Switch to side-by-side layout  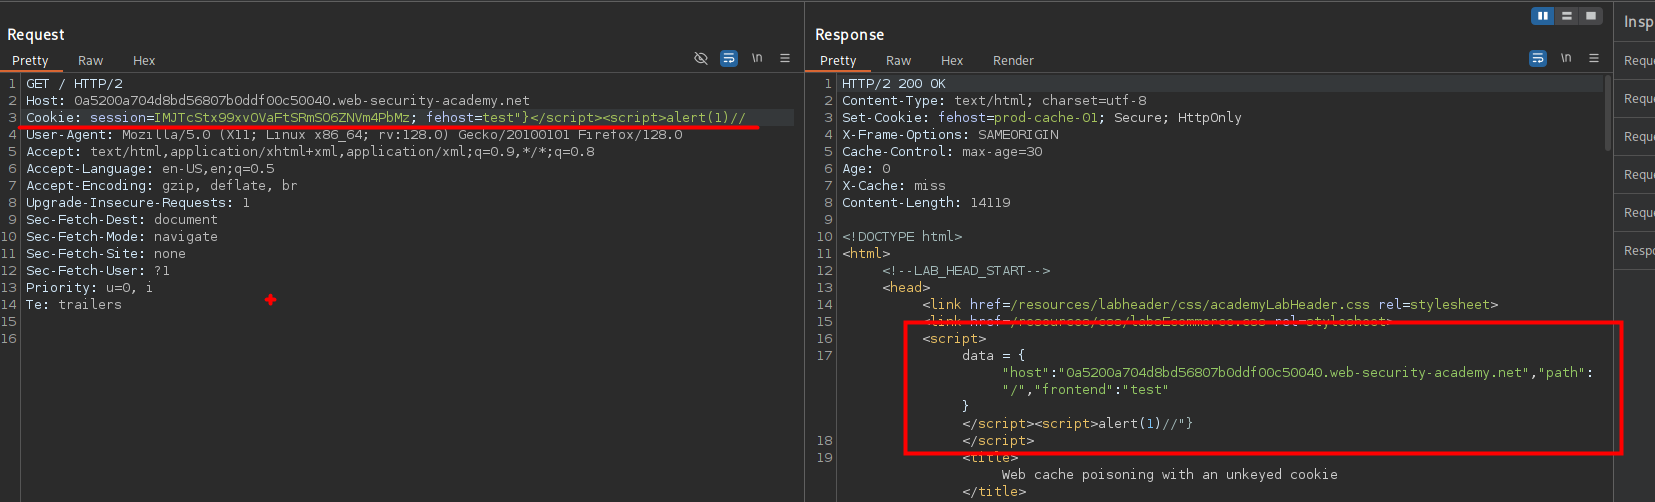pos(1543,16)
